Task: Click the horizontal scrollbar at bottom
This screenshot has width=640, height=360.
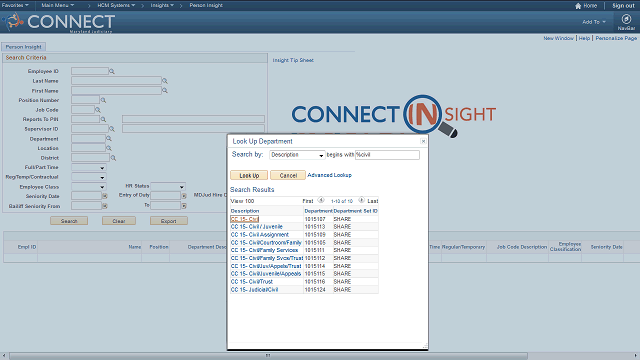Action: tap(268, 356)
